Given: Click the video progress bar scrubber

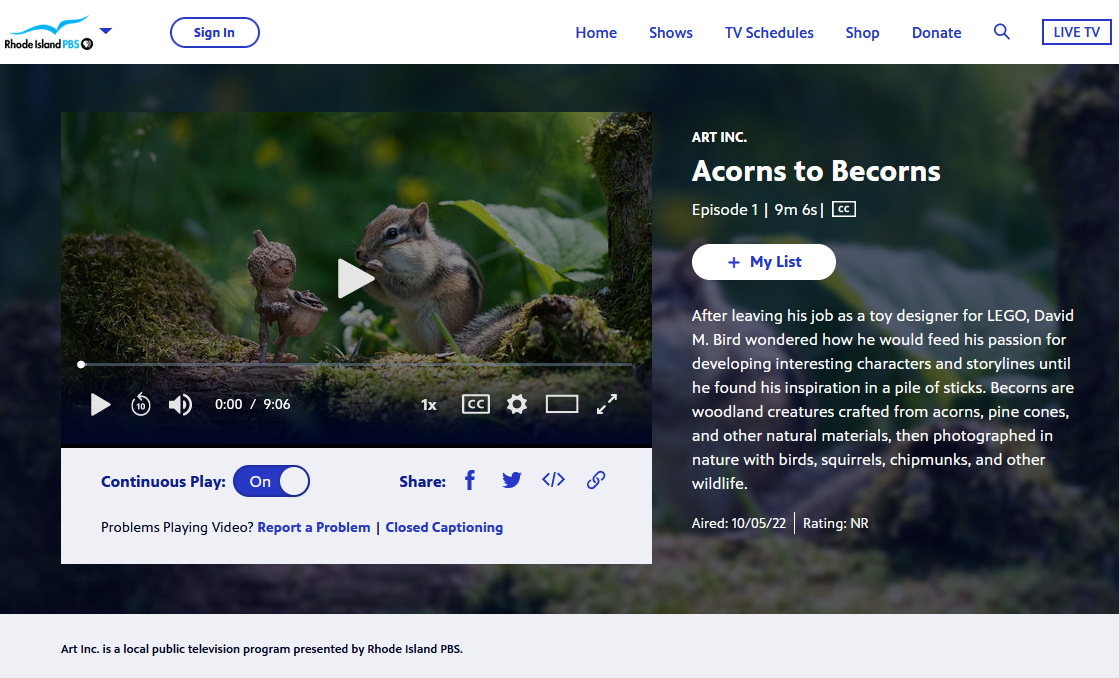Looking at the screenshot, I should coord(81,365).
